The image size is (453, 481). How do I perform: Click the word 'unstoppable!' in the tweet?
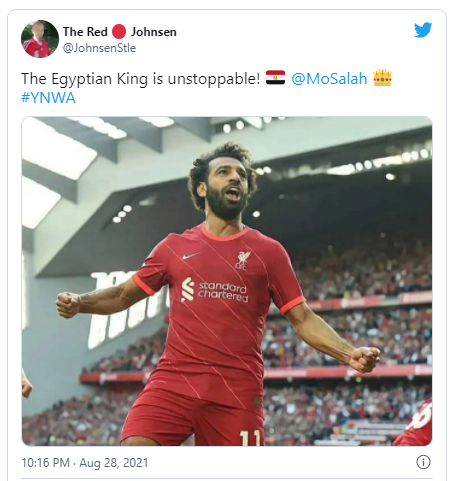point(214,79)
